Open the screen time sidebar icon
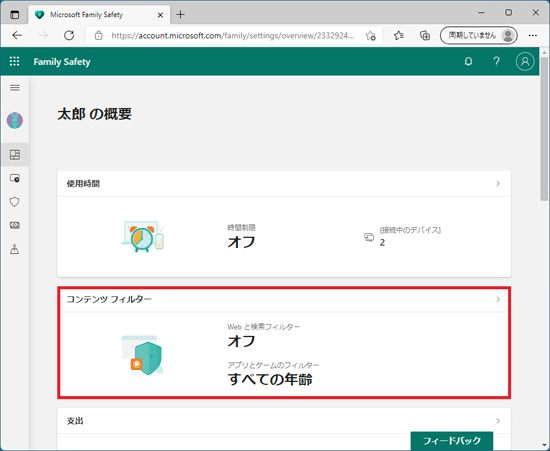The height and width of the screenshot is (451, 550). pyautogui.click(x=15, y=178)
